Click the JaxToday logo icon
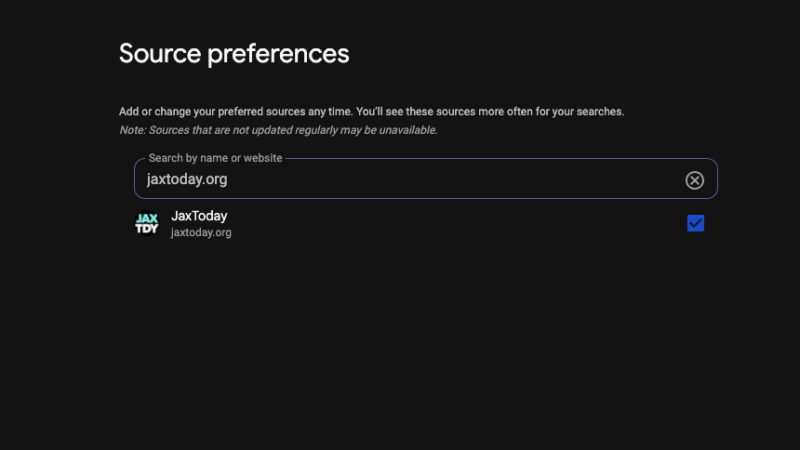The height and width of the screenshot is (450, 800). pyautogui.click(x=147, y=223)
